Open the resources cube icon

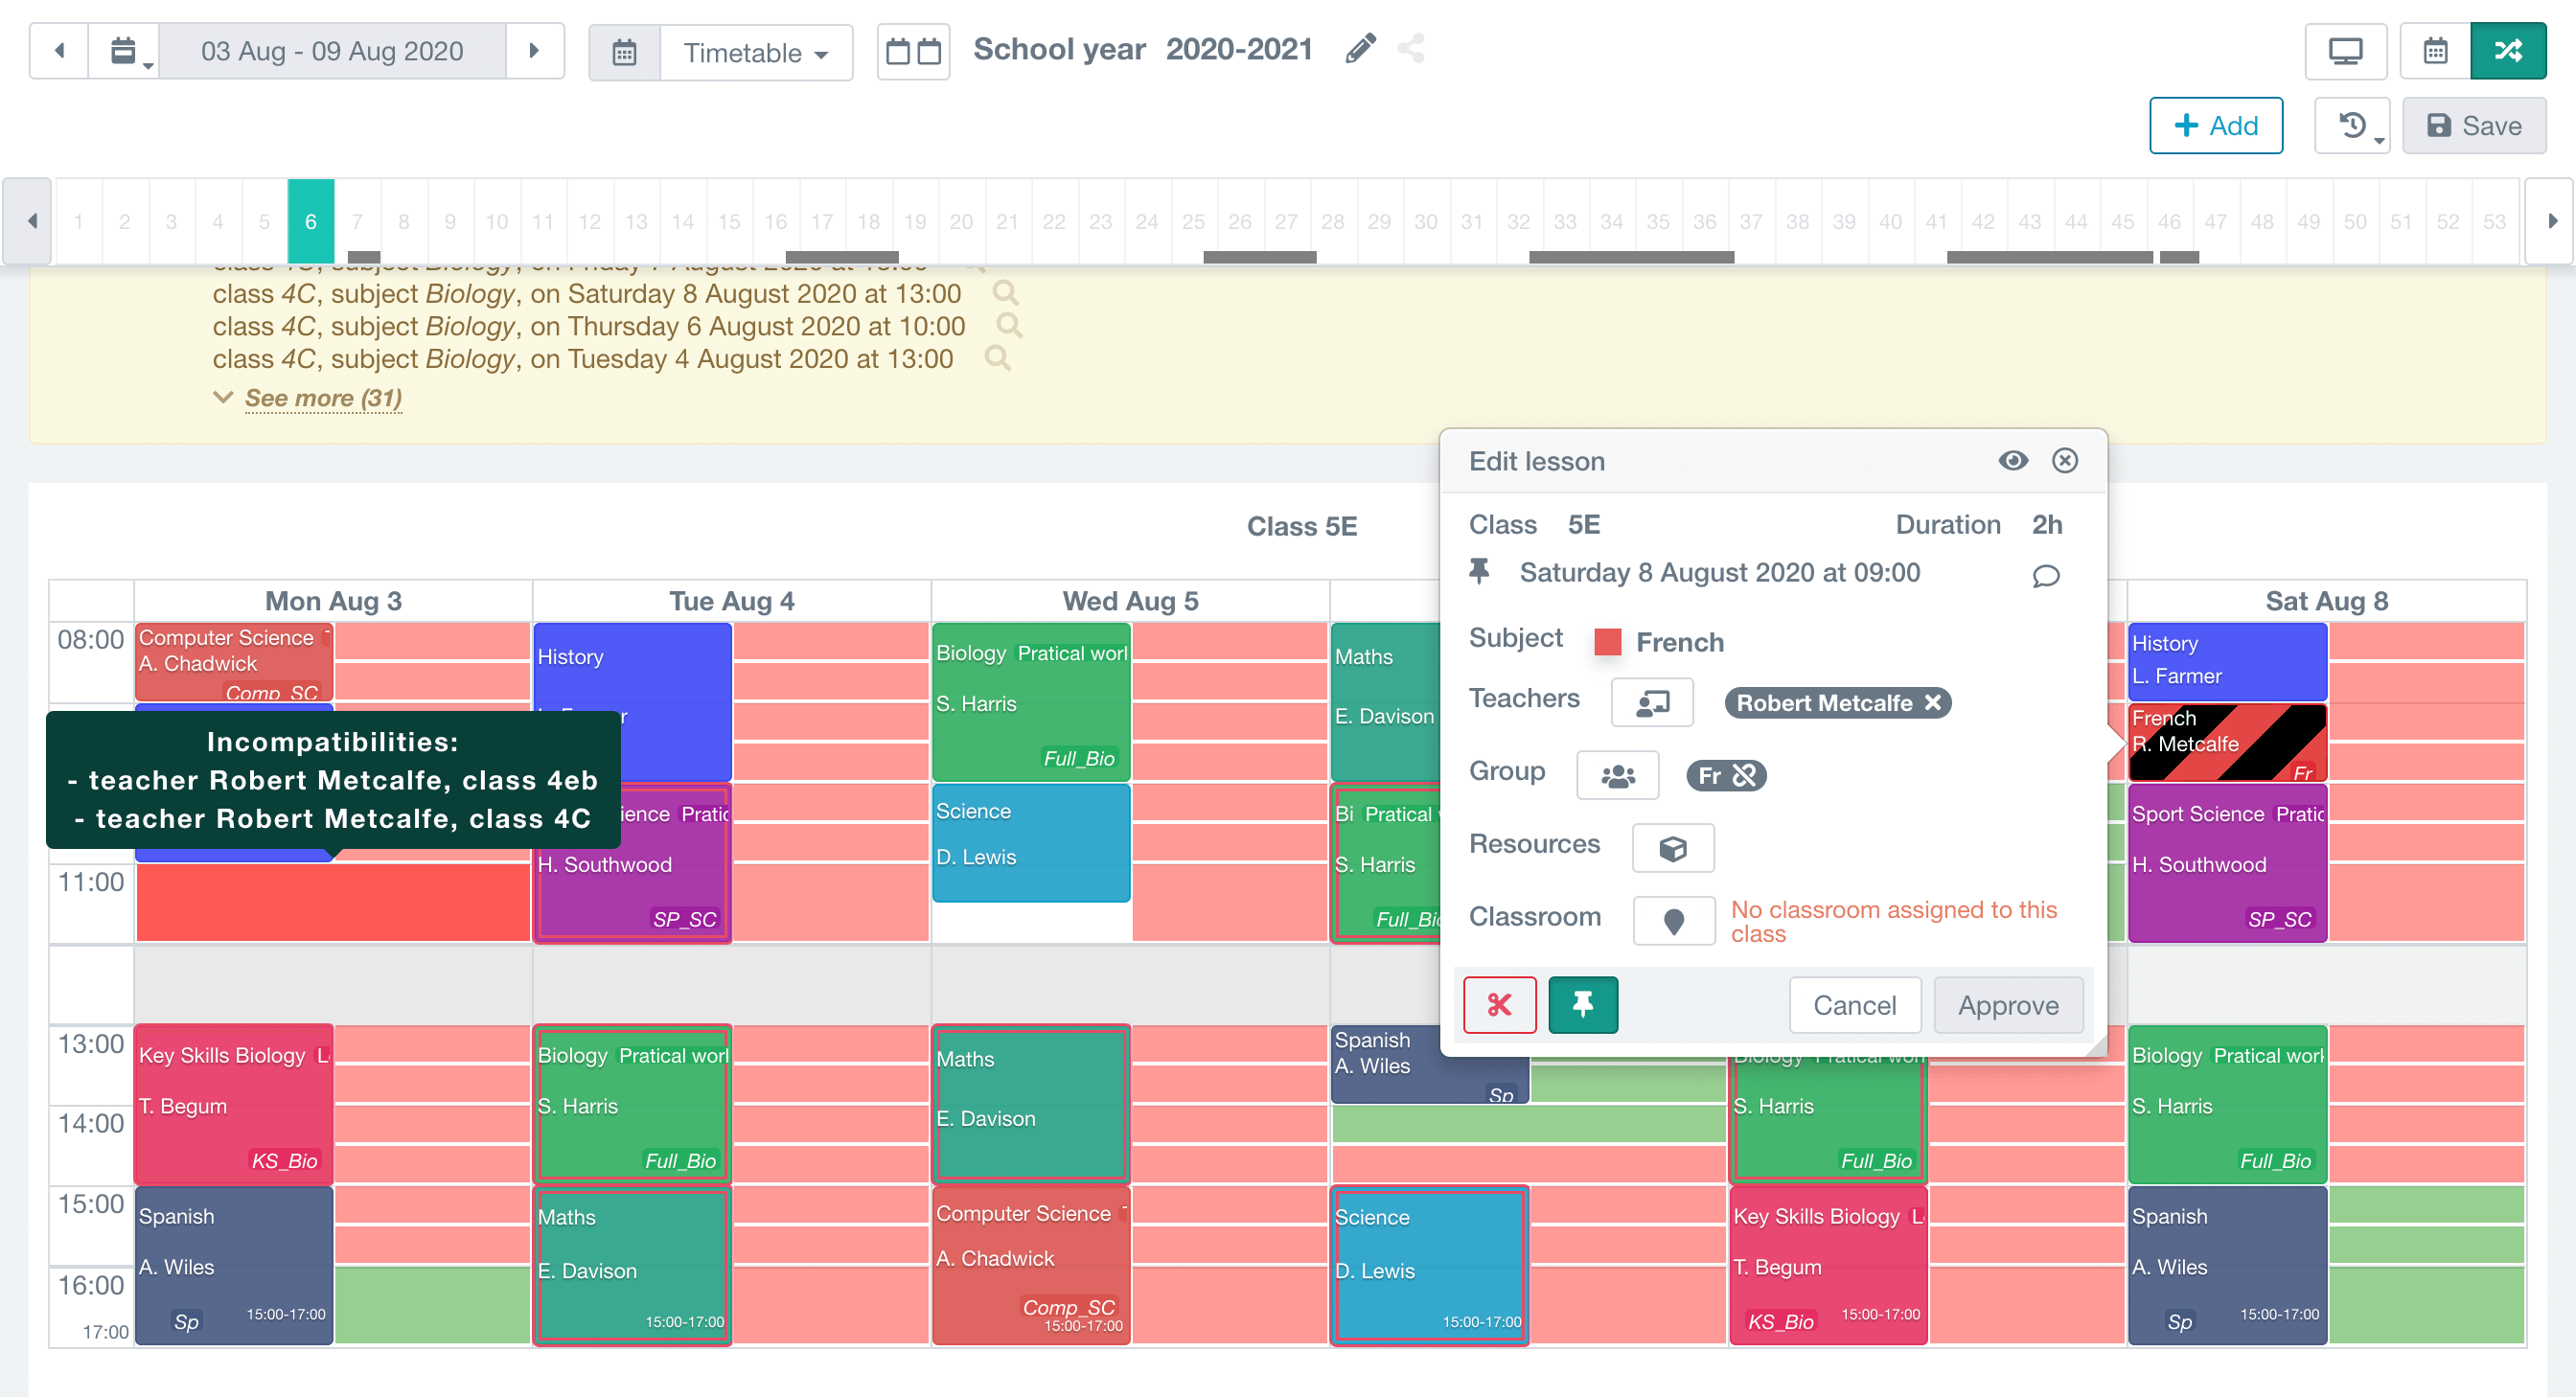point(1672,848)
